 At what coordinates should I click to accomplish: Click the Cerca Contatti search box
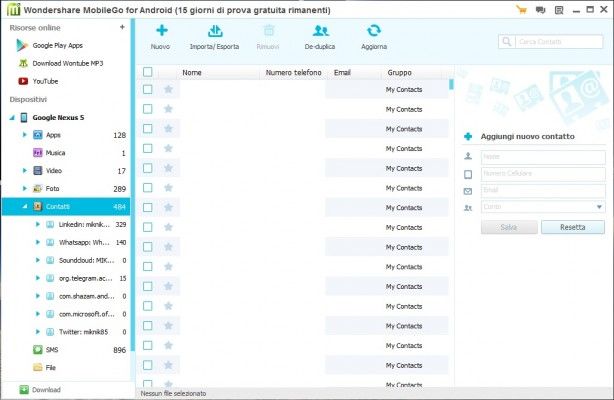point(558,42)
